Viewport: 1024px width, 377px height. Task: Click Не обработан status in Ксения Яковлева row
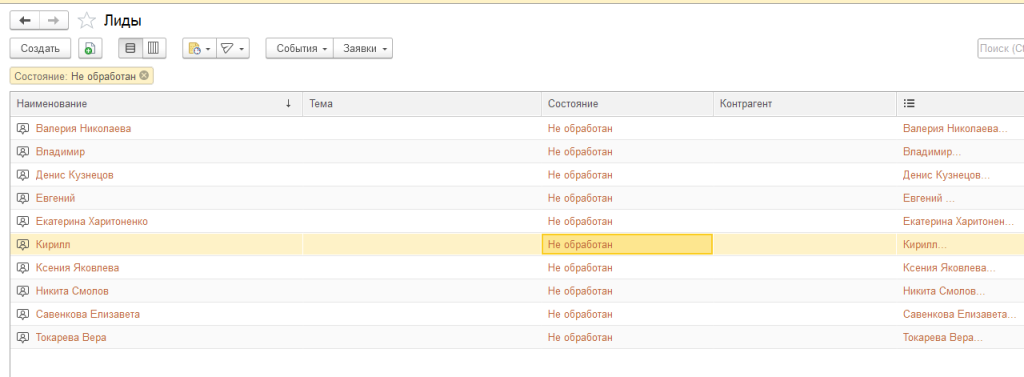pos(581,268)
